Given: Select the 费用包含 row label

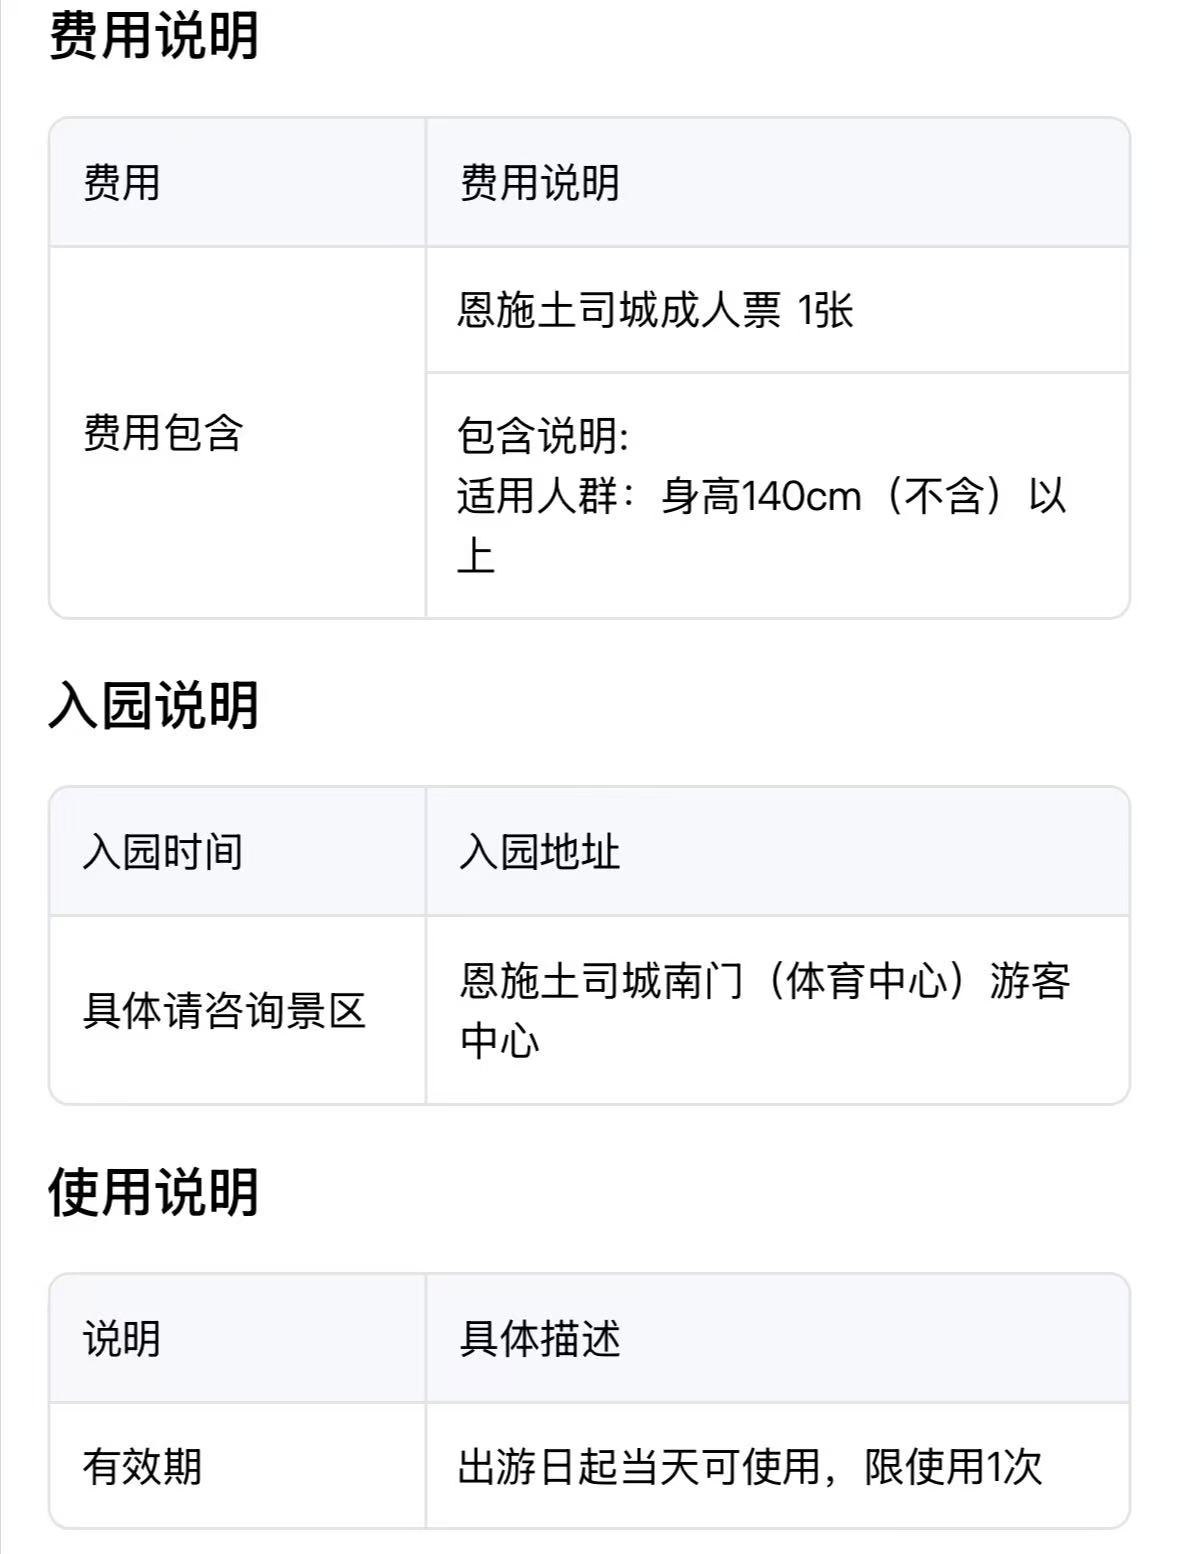Looking at the screenshot, I should [x=162, y=433].
